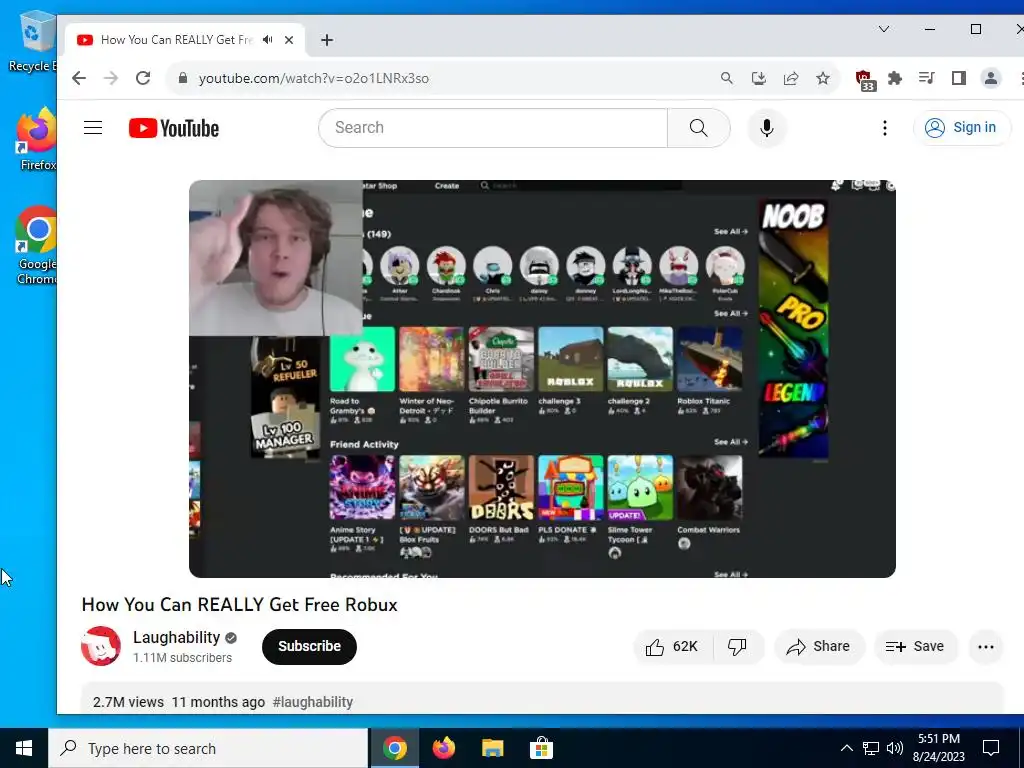The width and height of the screenshot is (1024, 768).
Task: Share this page from the address bar
Action: 791,78
